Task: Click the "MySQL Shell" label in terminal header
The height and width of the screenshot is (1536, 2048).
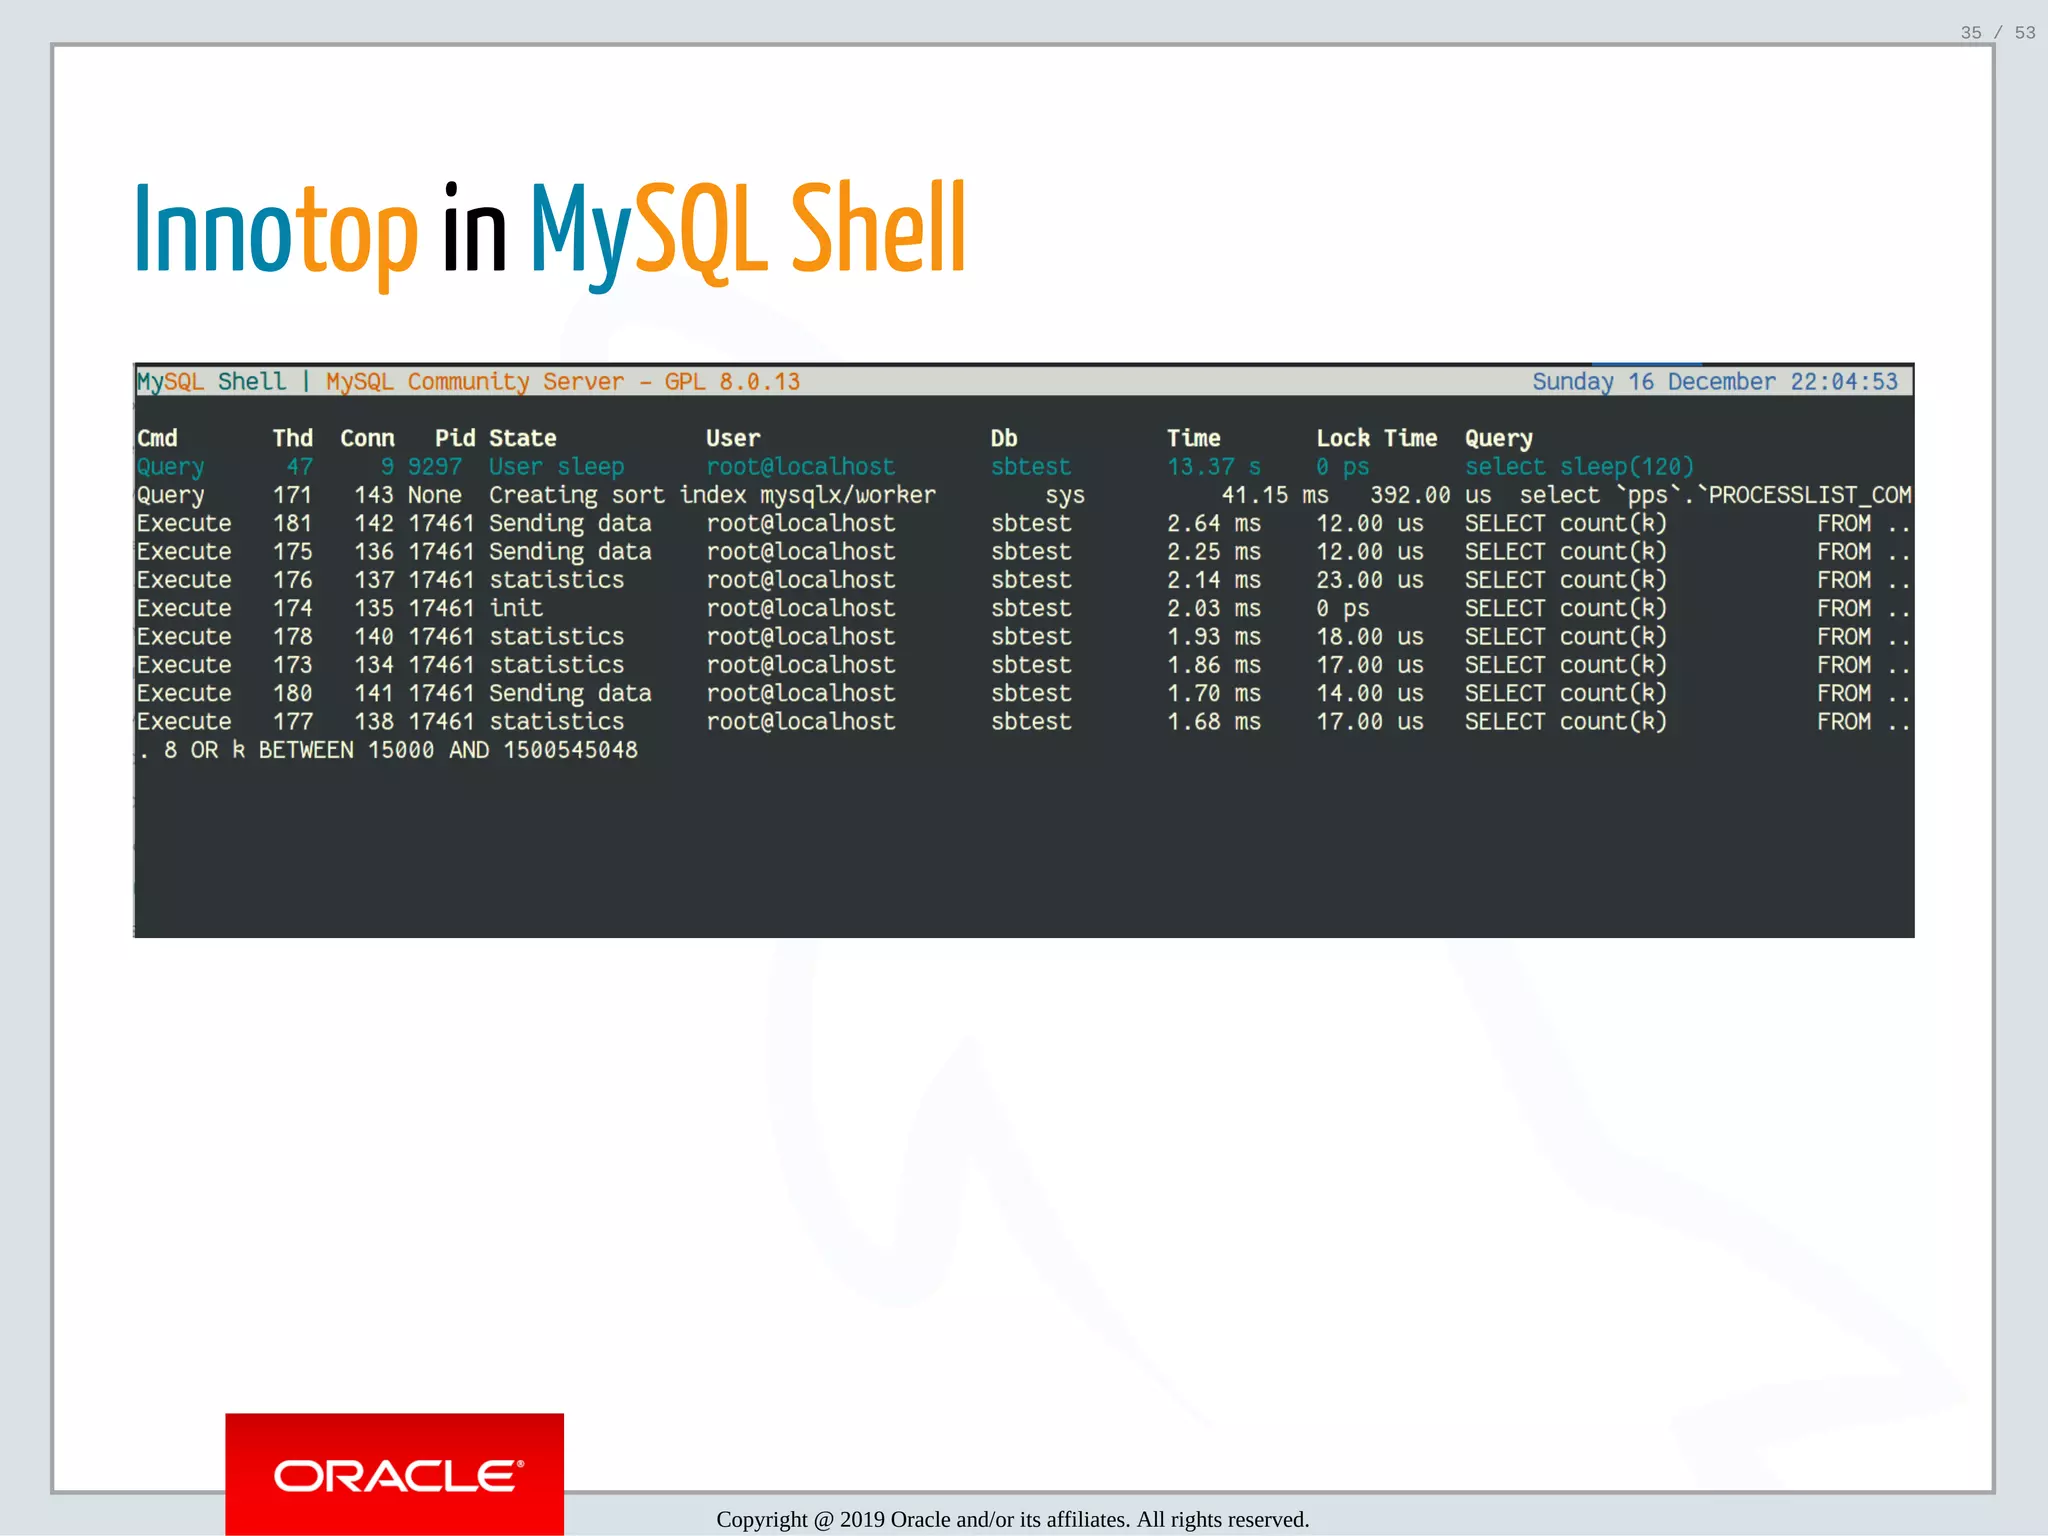Action: coord(211,382)
